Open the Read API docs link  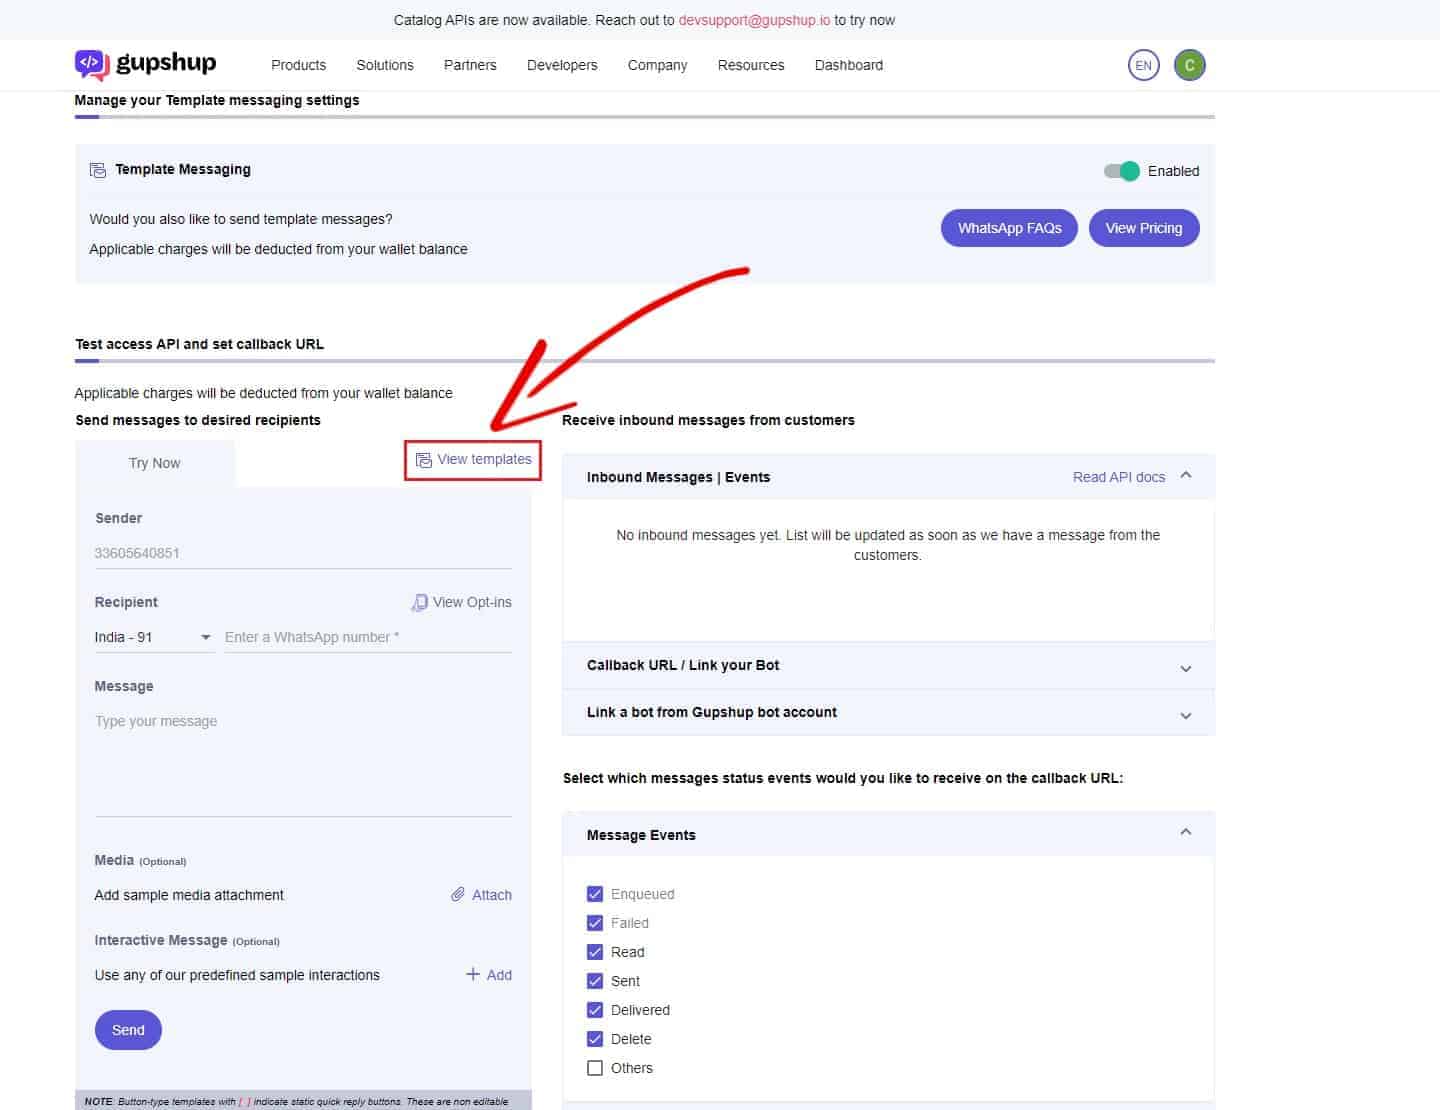point(1119,477)
